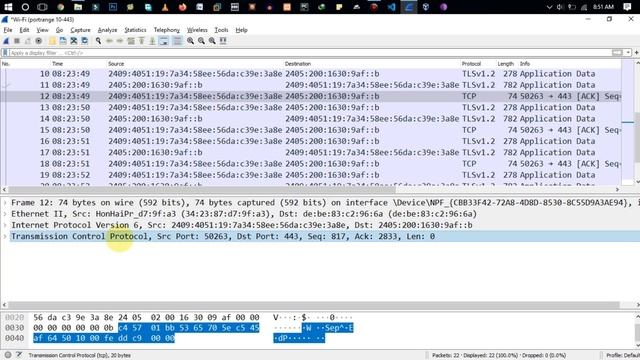
Task: Open the File menu
Action: 8,30
